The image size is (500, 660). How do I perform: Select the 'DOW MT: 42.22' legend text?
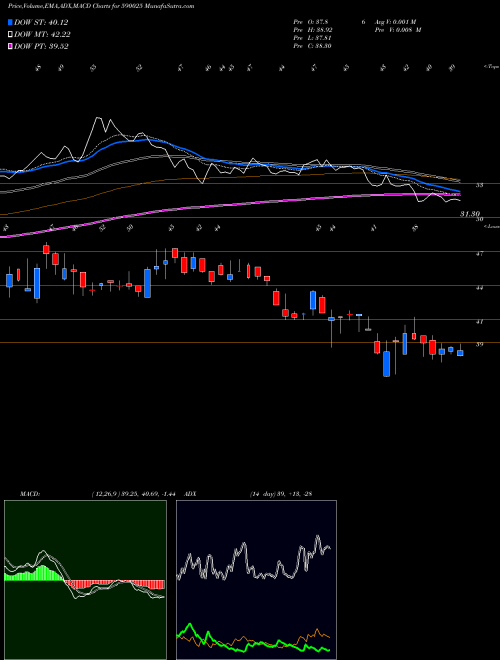pyautogui.click(x=42, y=35)
